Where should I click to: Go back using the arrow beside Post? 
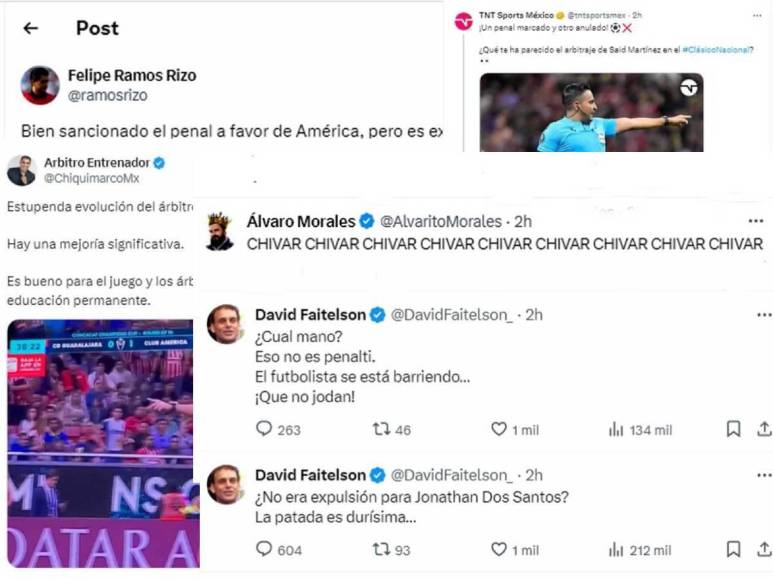click(31, 29)
